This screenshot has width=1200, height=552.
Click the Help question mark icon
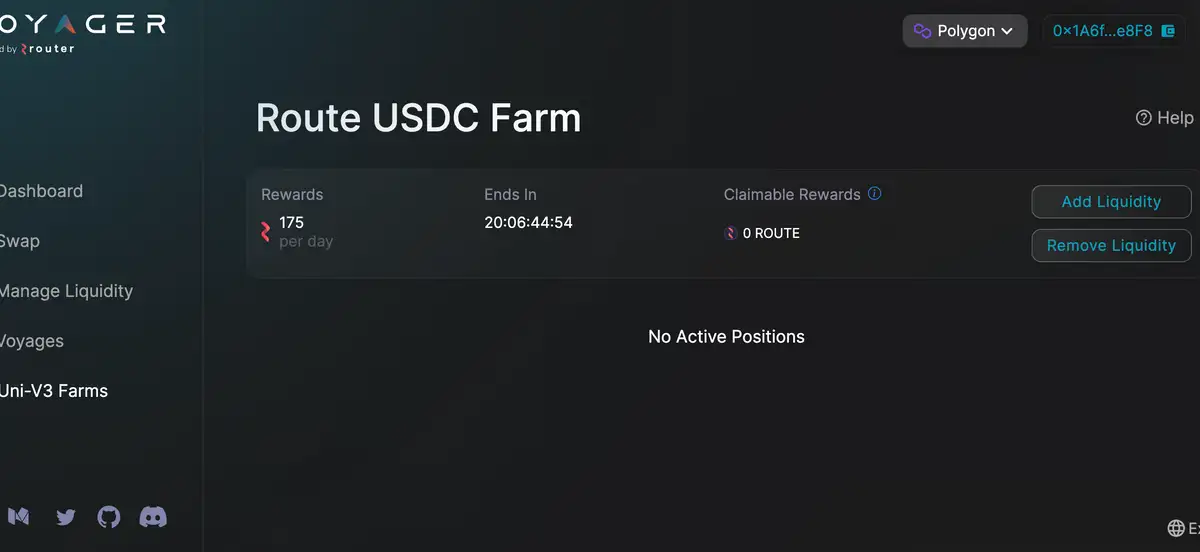pos(1144,118)
